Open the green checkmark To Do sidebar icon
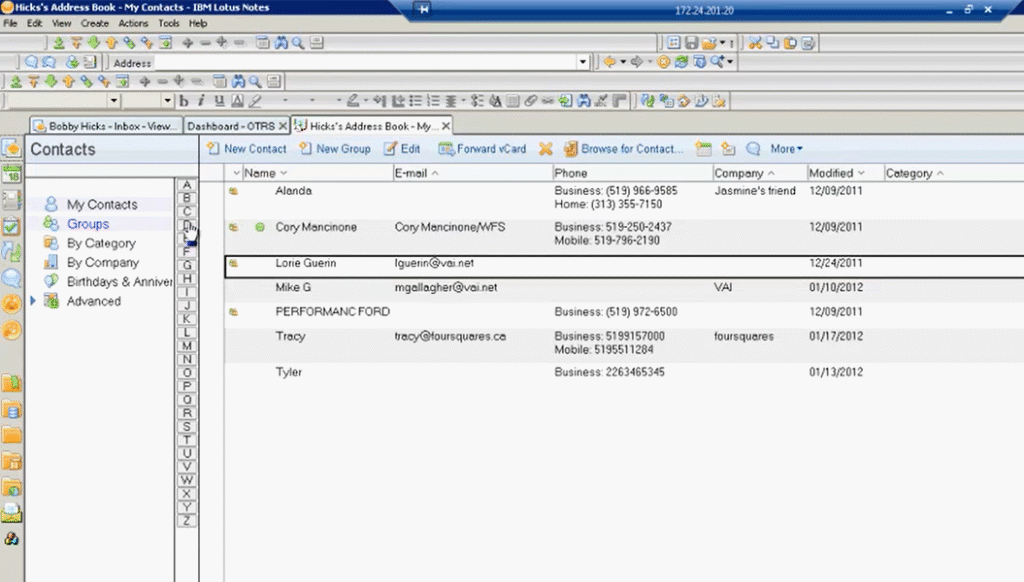Viewport: 1024px width, 582px height. 12,227
